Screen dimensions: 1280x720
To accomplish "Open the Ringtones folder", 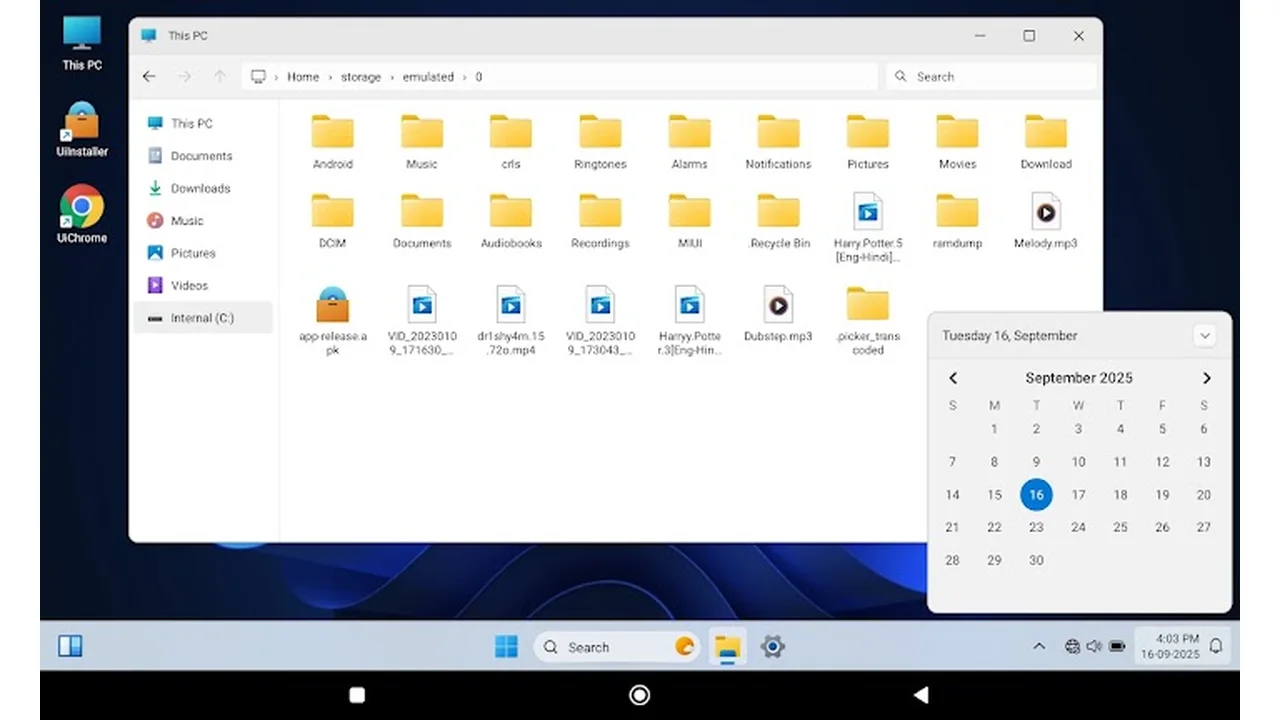I will point(600,142).
